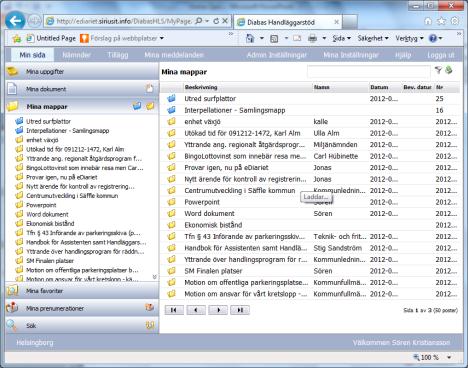468x368 pixels.
Task: Click the green icon next to filter funnel
Action: (449, 70)
